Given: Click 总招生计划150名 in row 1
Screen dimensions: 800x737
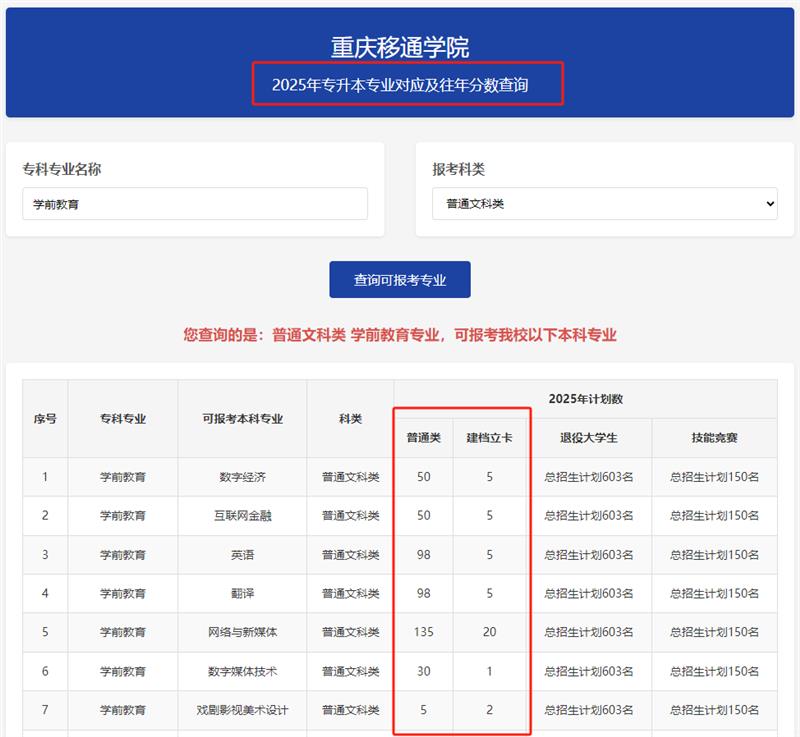Looking at the screenshot, I should click(x=714, y=477).
